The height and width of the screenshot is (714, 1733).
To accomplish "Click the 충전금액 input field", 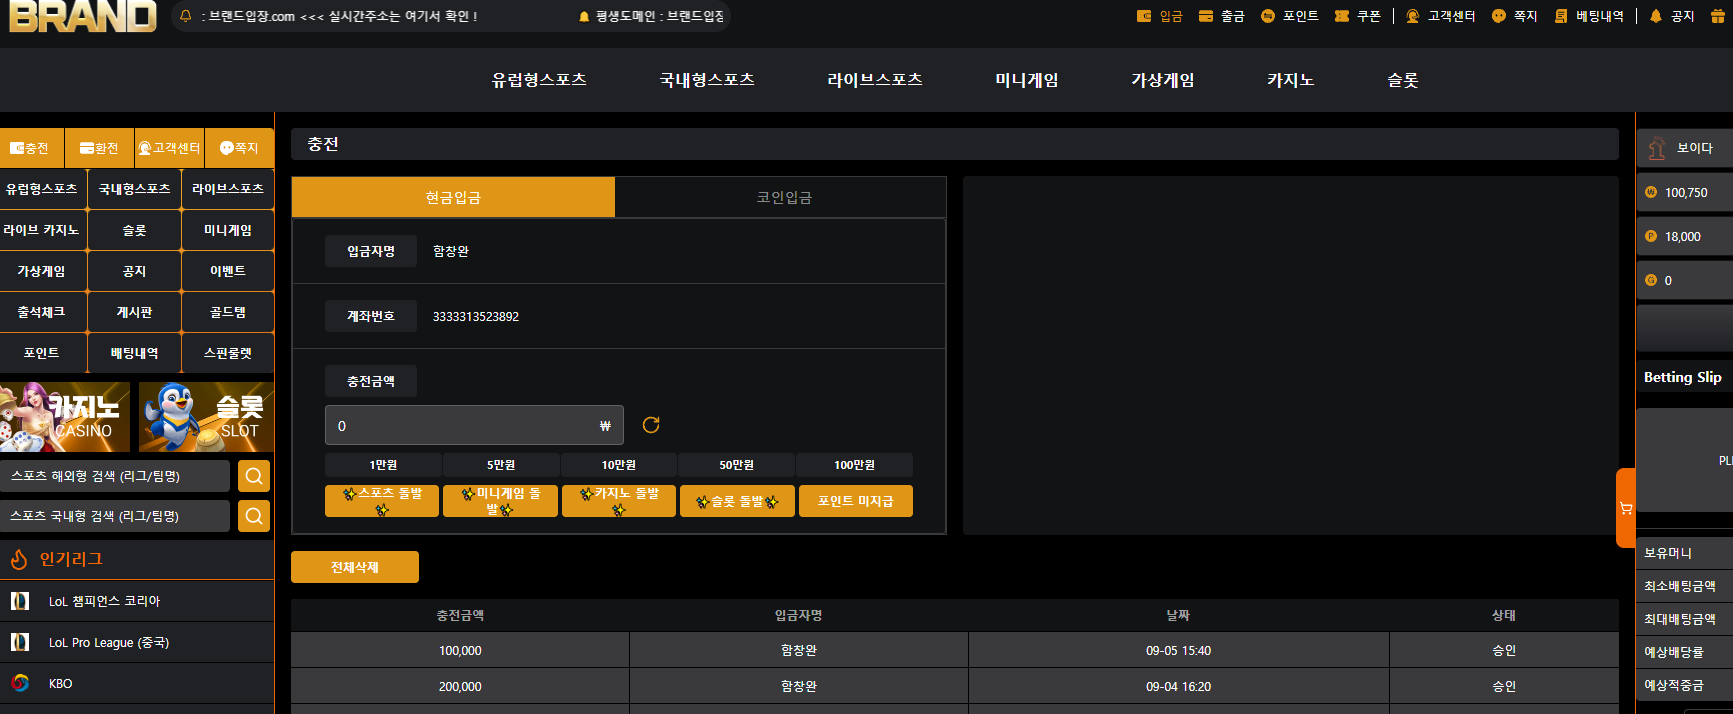I will click(x=474, y=425).
